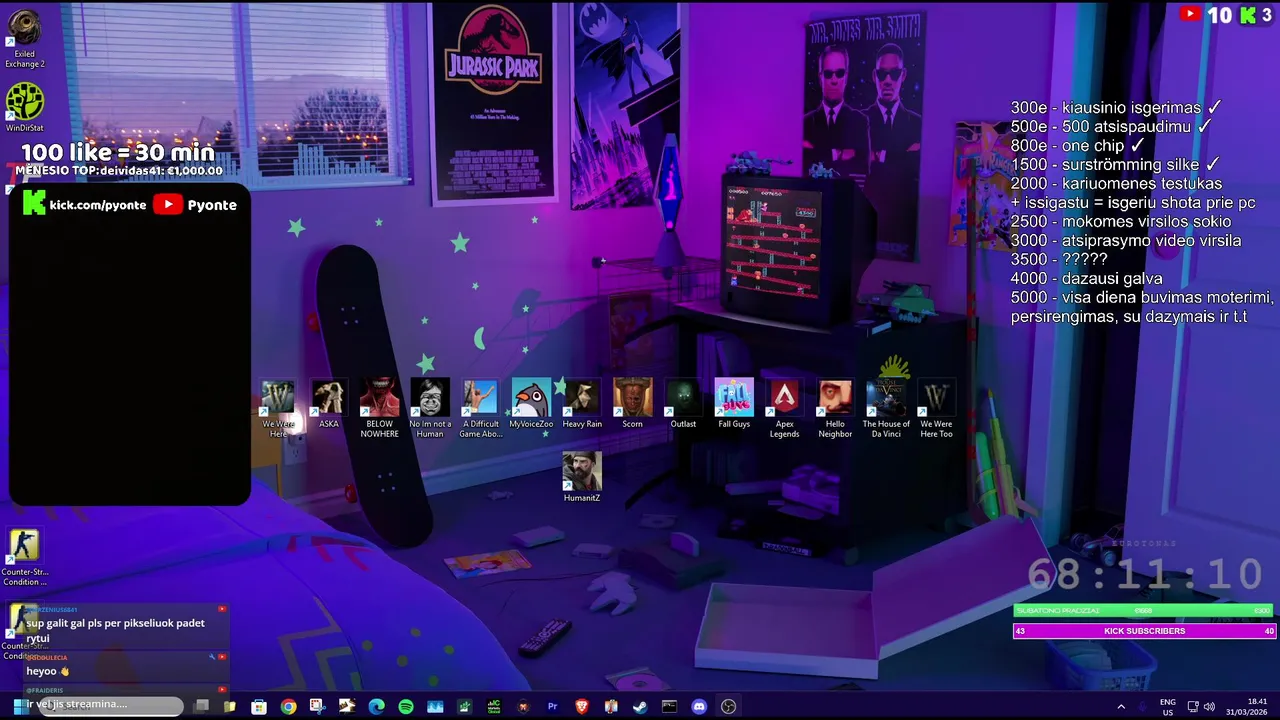The width and height of the screenshot is (1280, 720).
Task: Open the Snipping Tool taskbar icon
Action: coord(318,707)
